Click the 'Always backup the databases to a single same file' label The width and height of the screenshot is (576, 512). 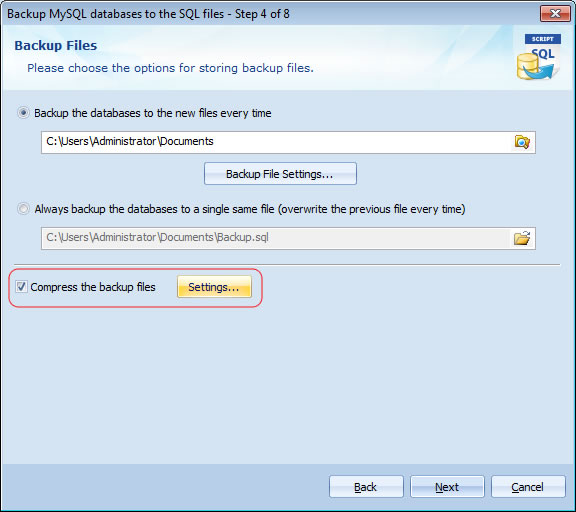(x=250, y=209)
